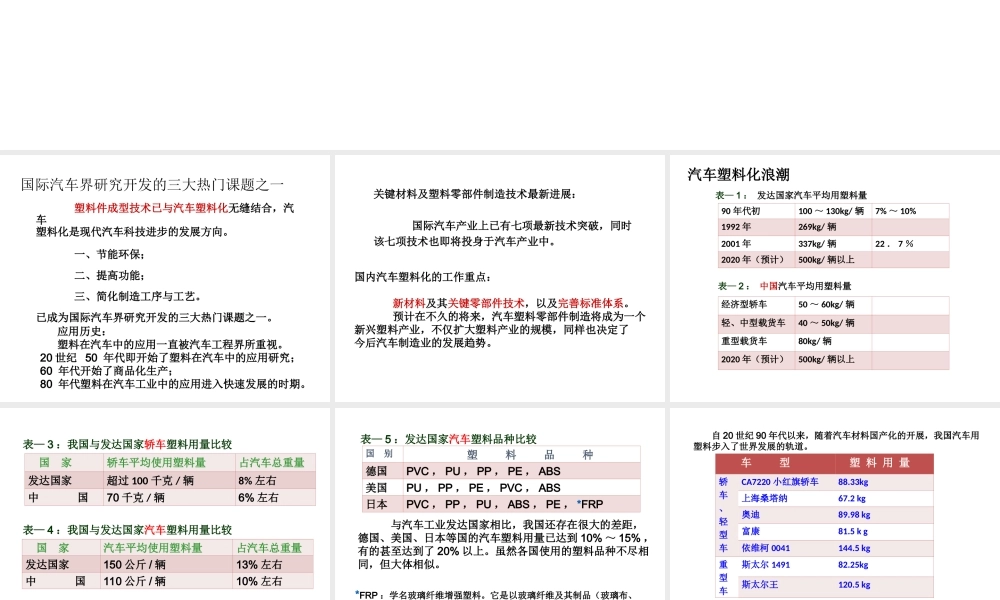Click heading 国内汽车塑料化的工作重点
Viewport: 1000px width, 600px height.
click(423, 277)
